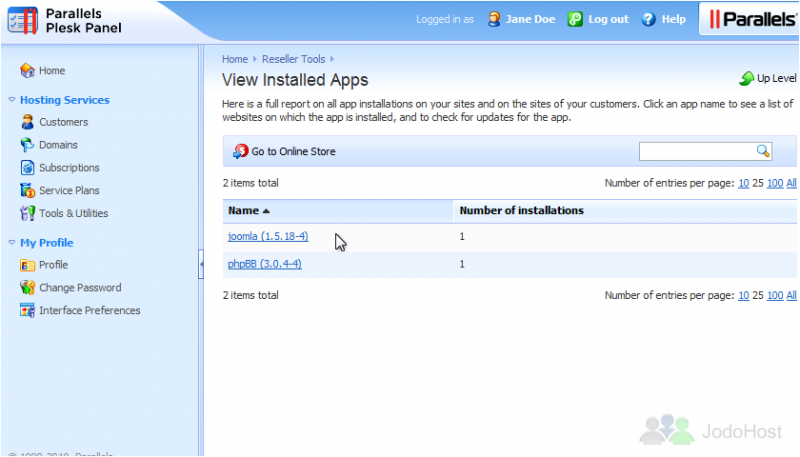Click the Tools & Utilities icon
This screenshot has width=800, height=457.
[27, 213]
